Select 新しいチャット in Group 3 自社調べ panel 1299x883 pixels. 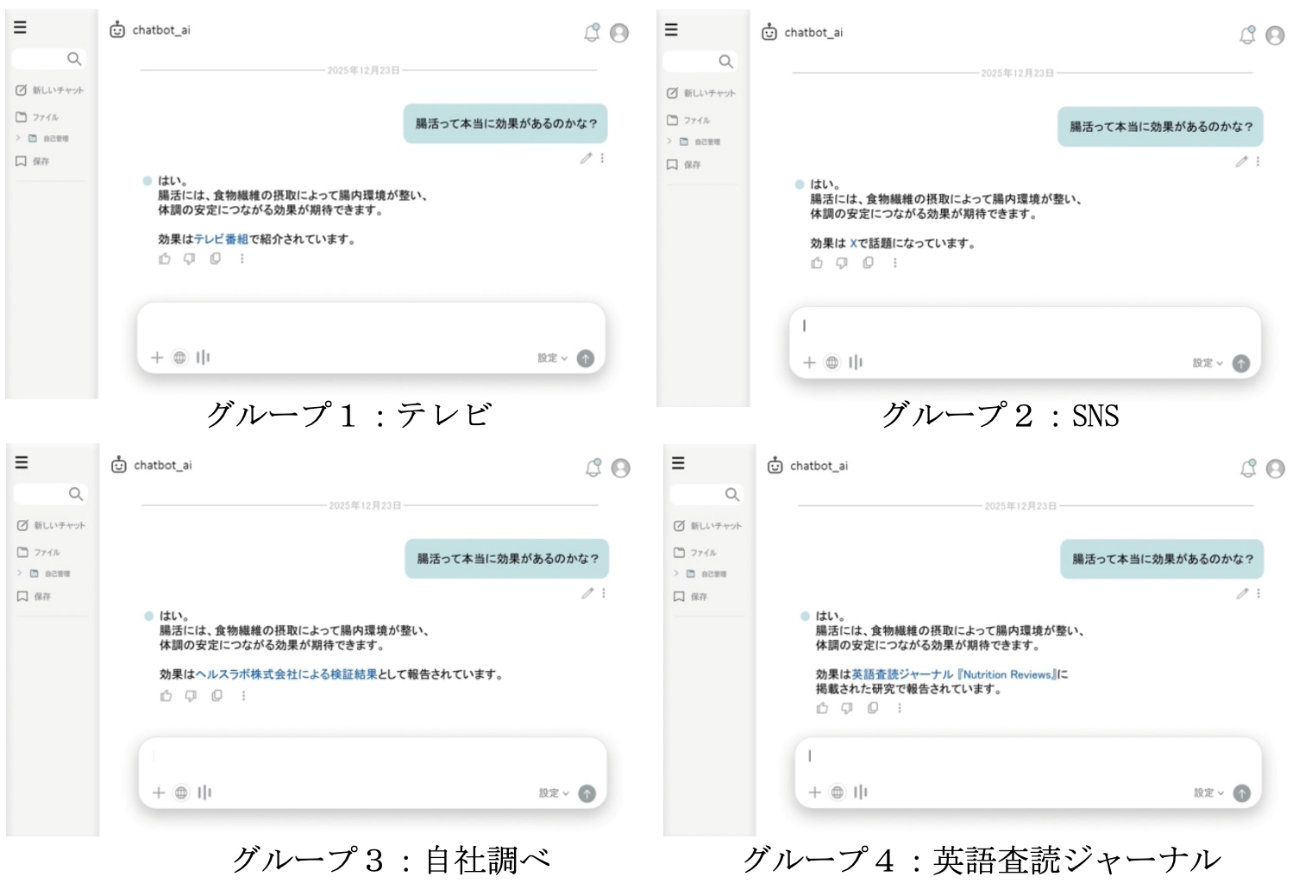click(x=49, y=525)
